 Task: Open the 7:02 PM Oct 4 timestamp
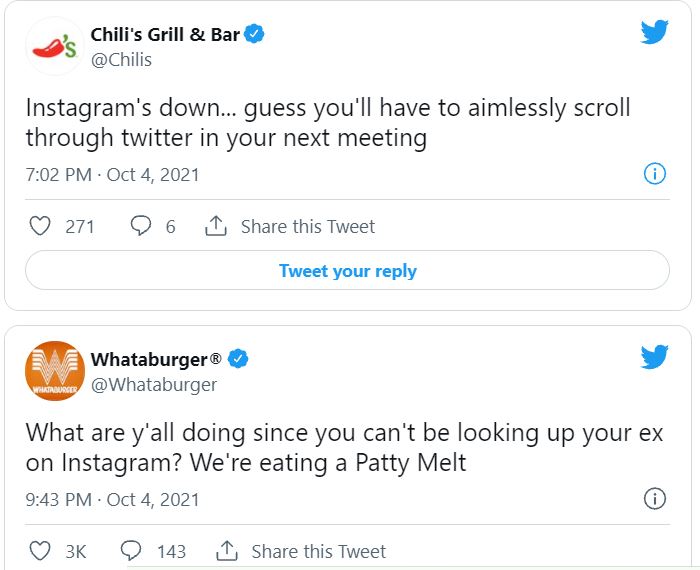[112, 175]
